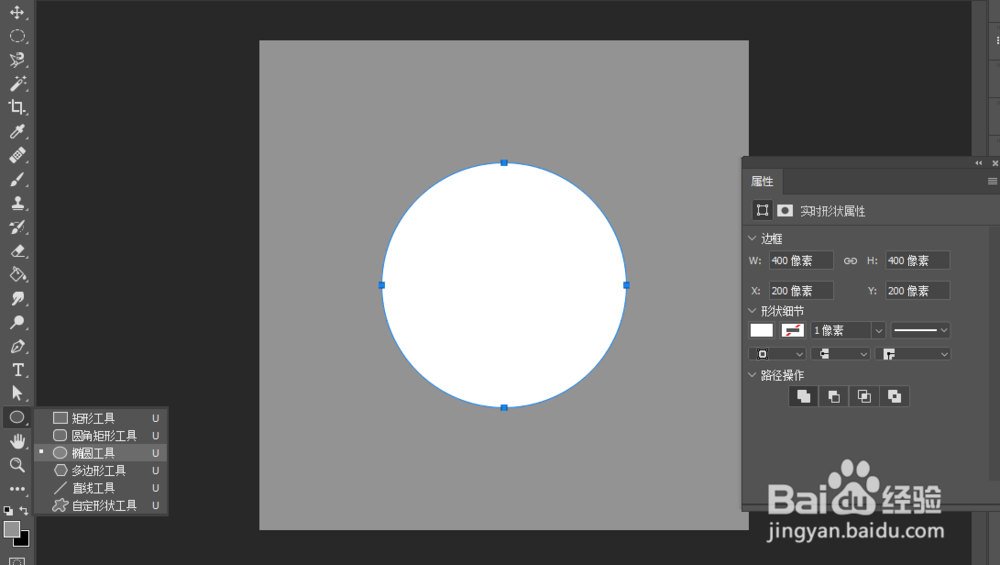Select the Move tool
1000x565 pixels.
[x=17, y=12]
